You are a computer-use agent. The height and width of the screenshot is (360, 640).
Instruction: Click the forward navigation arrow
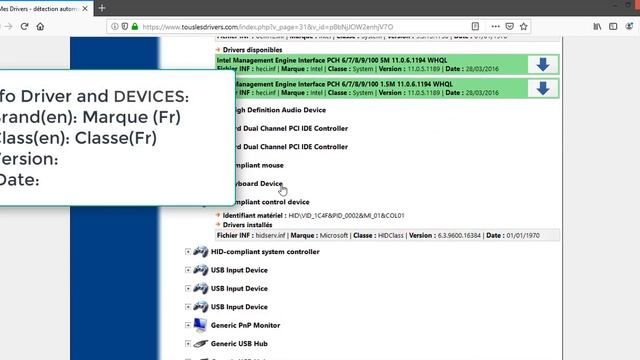pos(9,27)
